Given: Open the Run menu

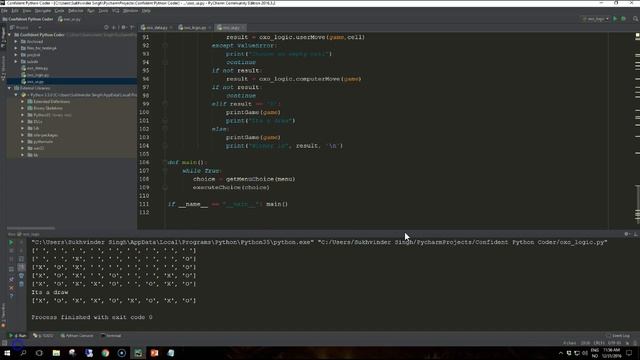Looking at the screenshot, I should [x=91, y=11].
